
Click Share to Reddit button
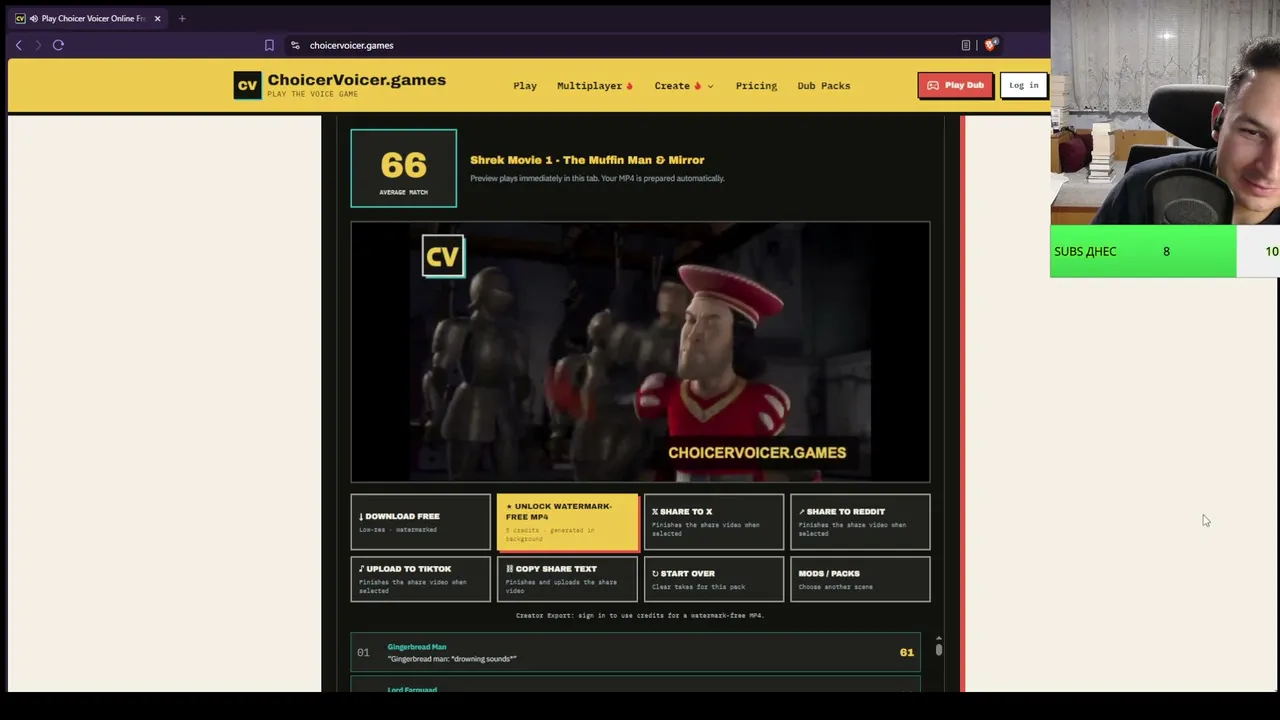860,522
